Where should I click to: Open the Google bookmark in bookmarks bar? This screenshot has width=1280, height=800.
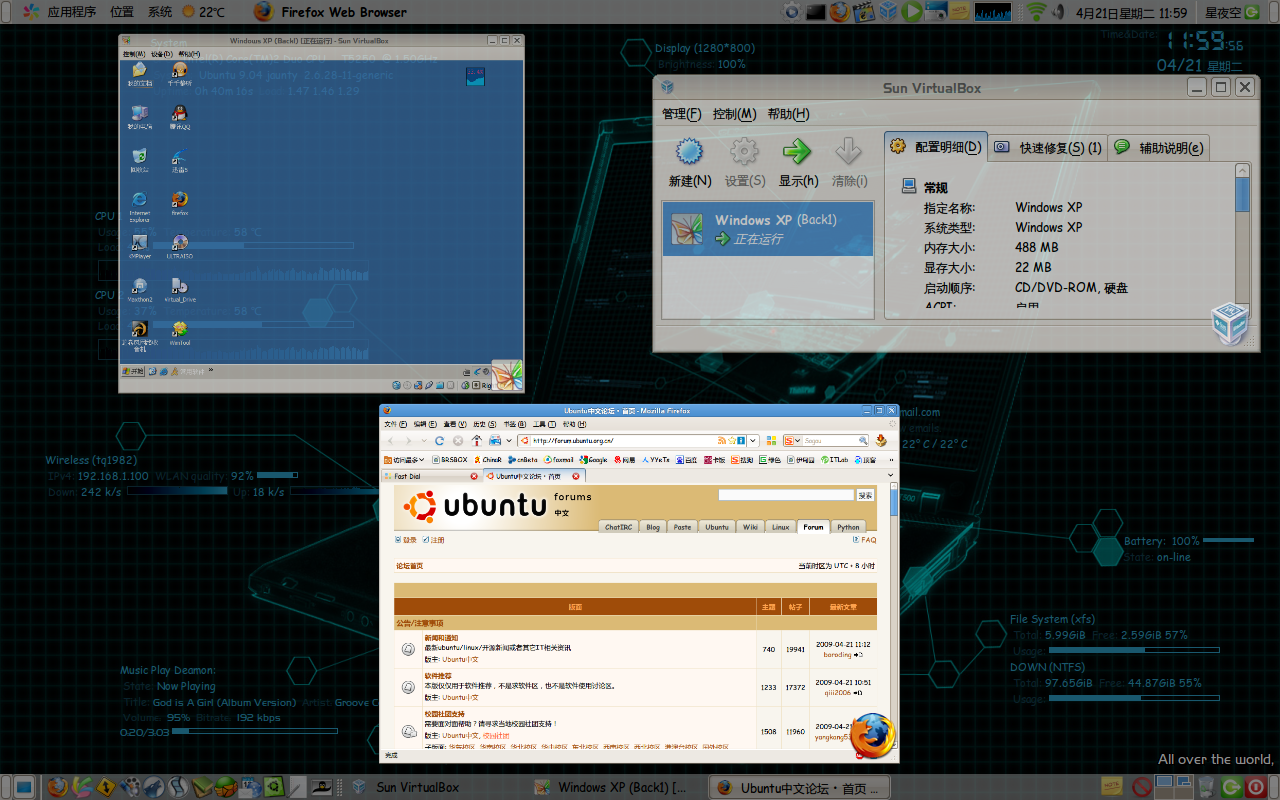(x=593, y=460)
